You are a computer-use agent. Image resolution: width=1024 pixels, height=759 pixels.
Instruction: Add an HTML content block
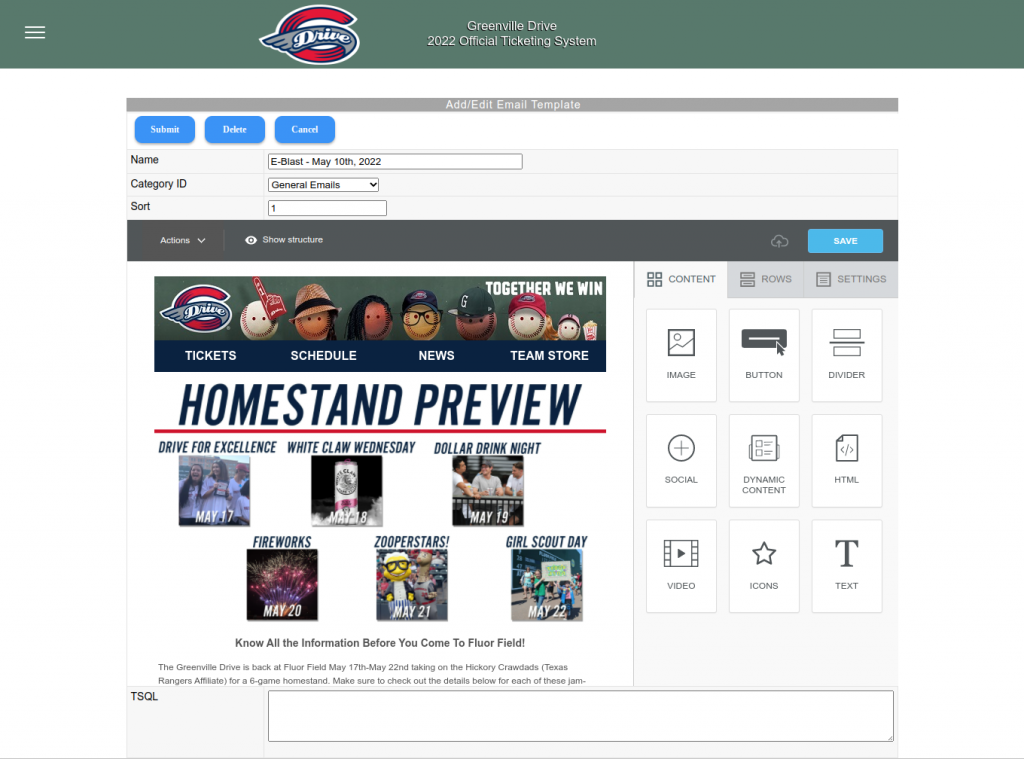click(846, 460)
